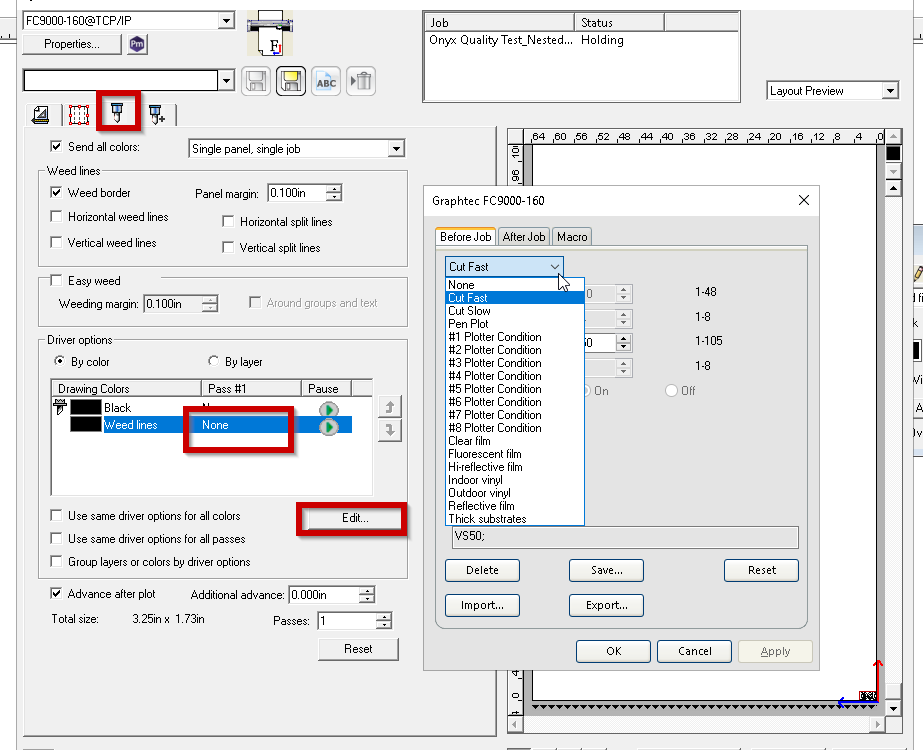Open the Production Manager purple icon
Screen dimensions: 923x750
point(137,44)
